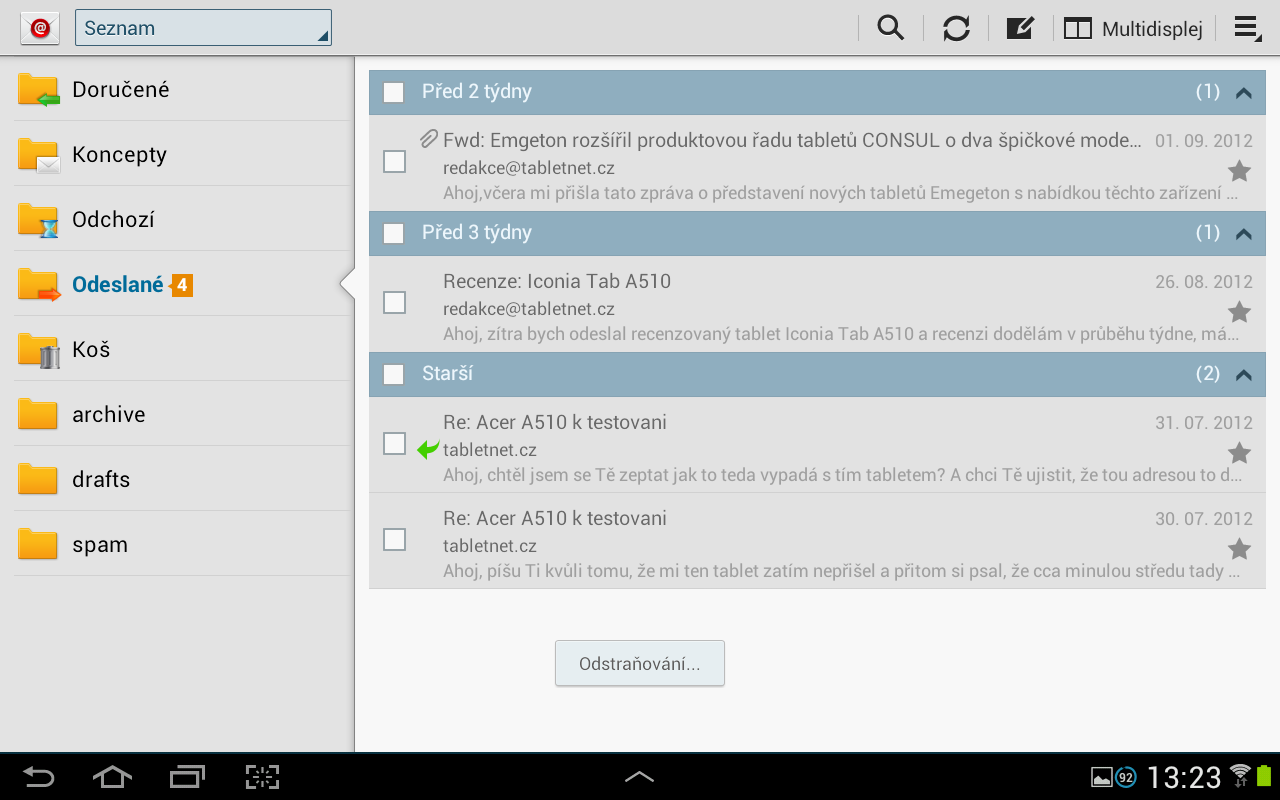Click the red email app icon
The image size is (1280, 800).
click(40, 28)
